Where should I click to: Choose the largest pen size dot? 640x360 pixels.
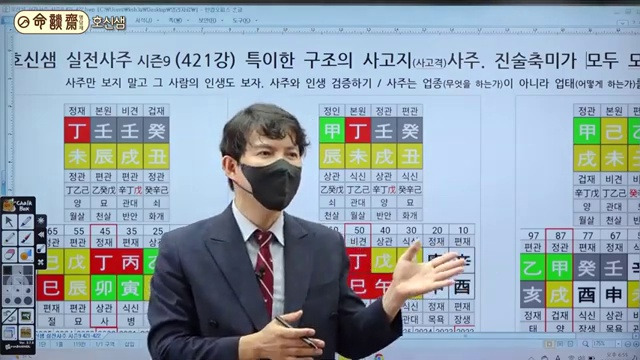[27, 301]
